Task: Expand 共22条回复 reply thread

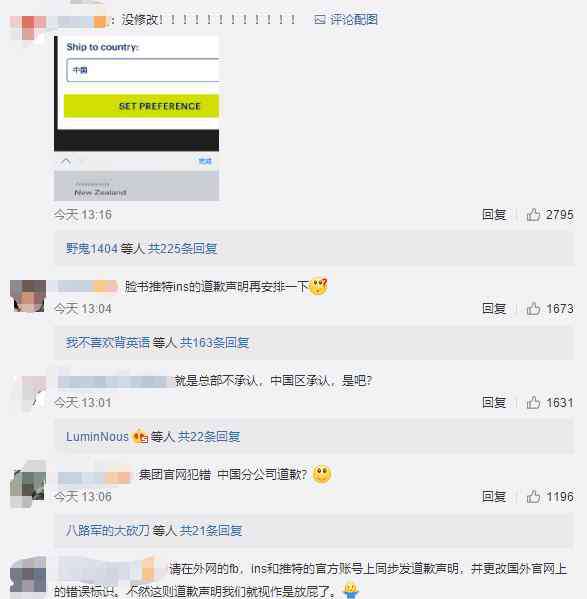Action: (209, 437)
